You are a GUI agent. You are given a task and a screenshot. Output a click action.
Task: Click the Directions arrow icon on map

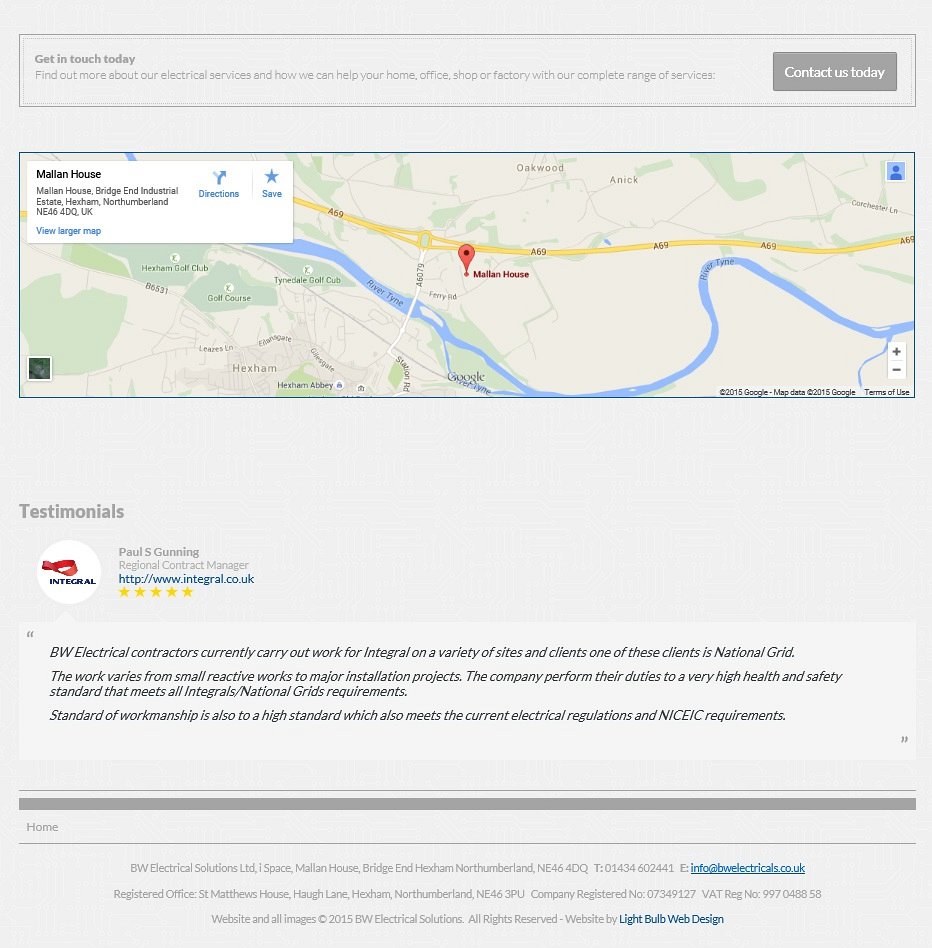pyautogui.click(x=219, y=177)
